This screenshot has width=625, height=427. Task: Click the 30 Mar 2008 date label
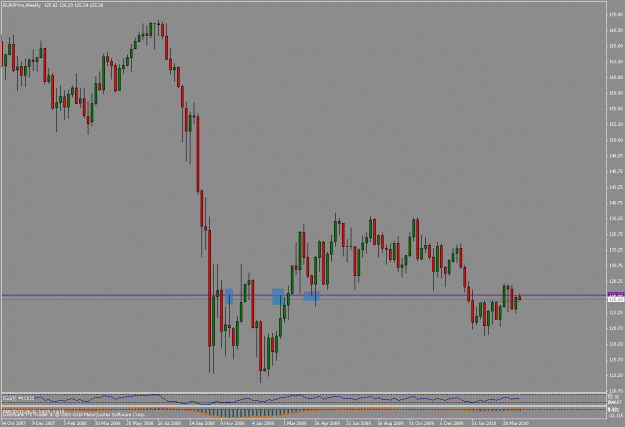click(x=107, y=423)
